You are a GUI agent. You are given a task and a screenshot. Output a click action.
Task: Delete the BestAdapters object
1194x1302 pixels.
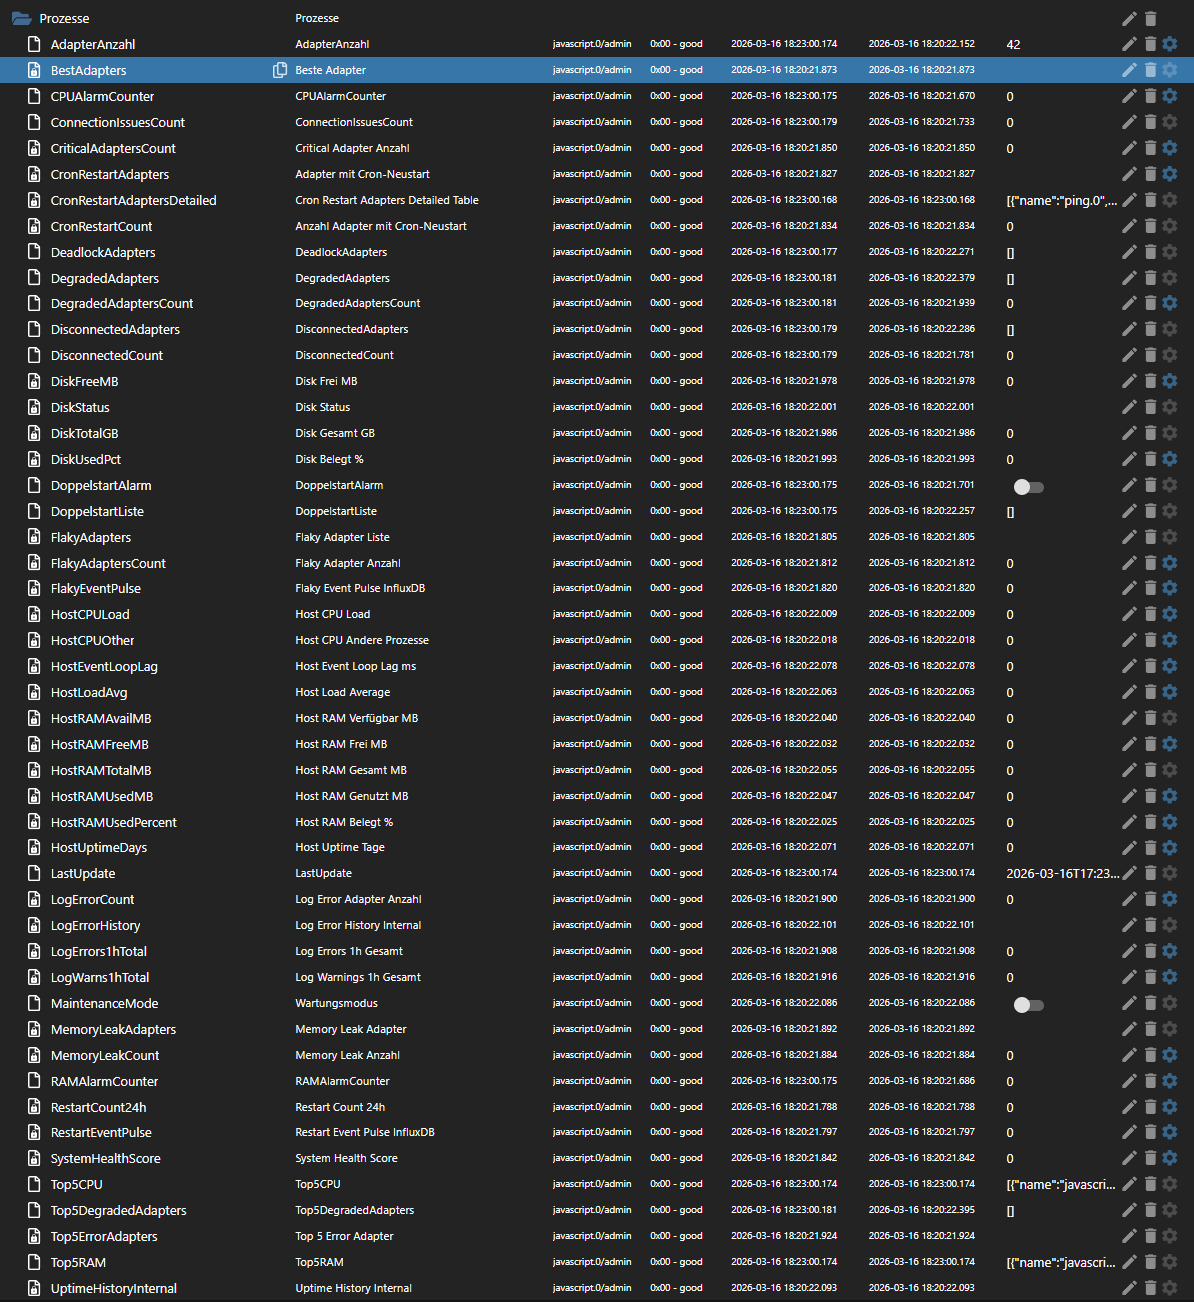pos(1150,70)
